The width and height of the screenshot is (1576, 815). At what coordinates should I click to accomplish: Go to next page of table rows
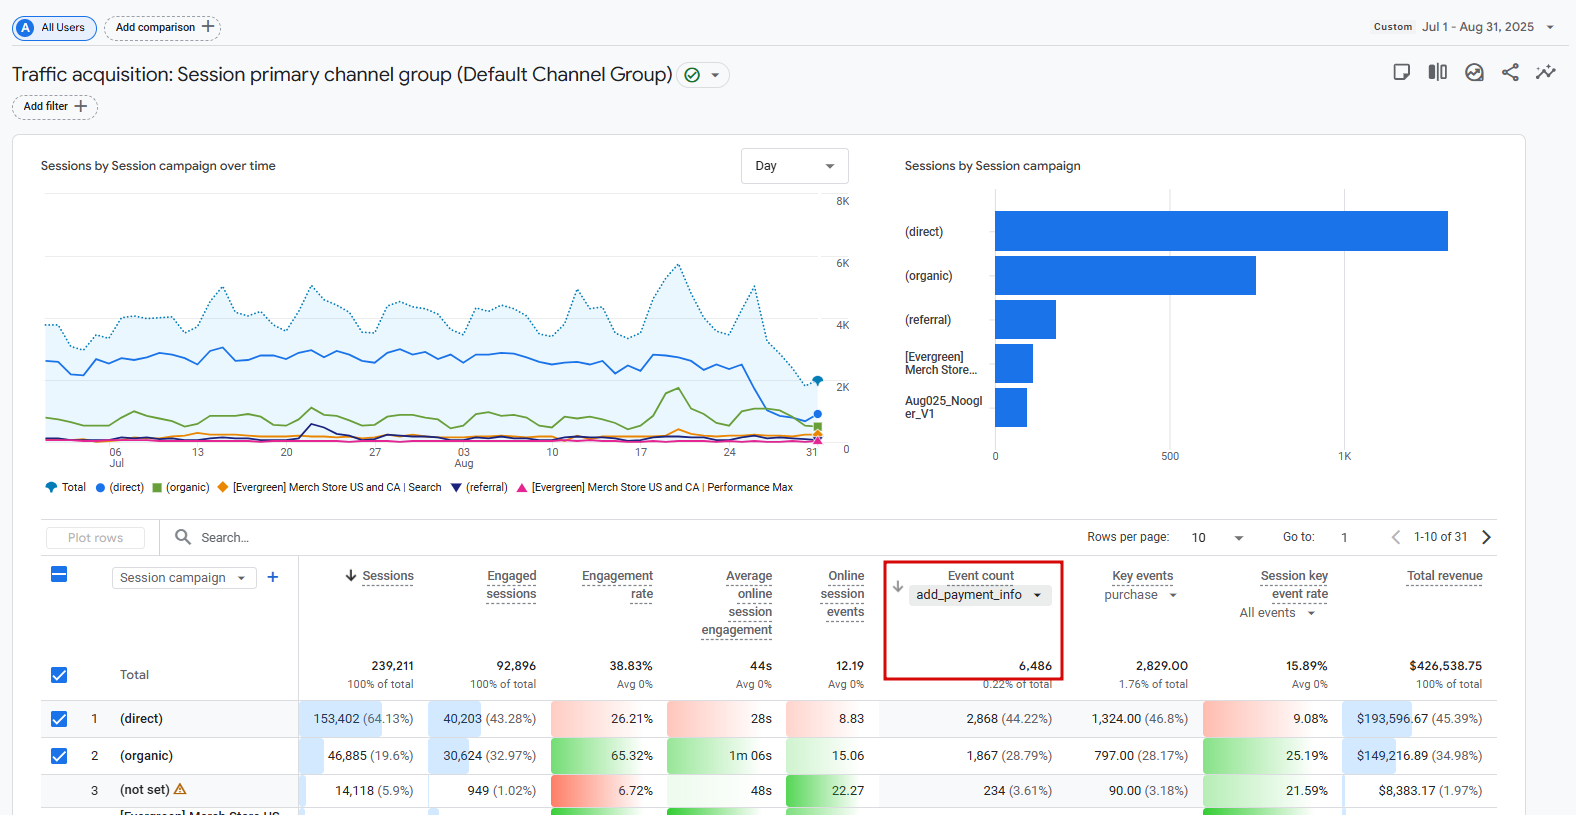(1486, 537)
